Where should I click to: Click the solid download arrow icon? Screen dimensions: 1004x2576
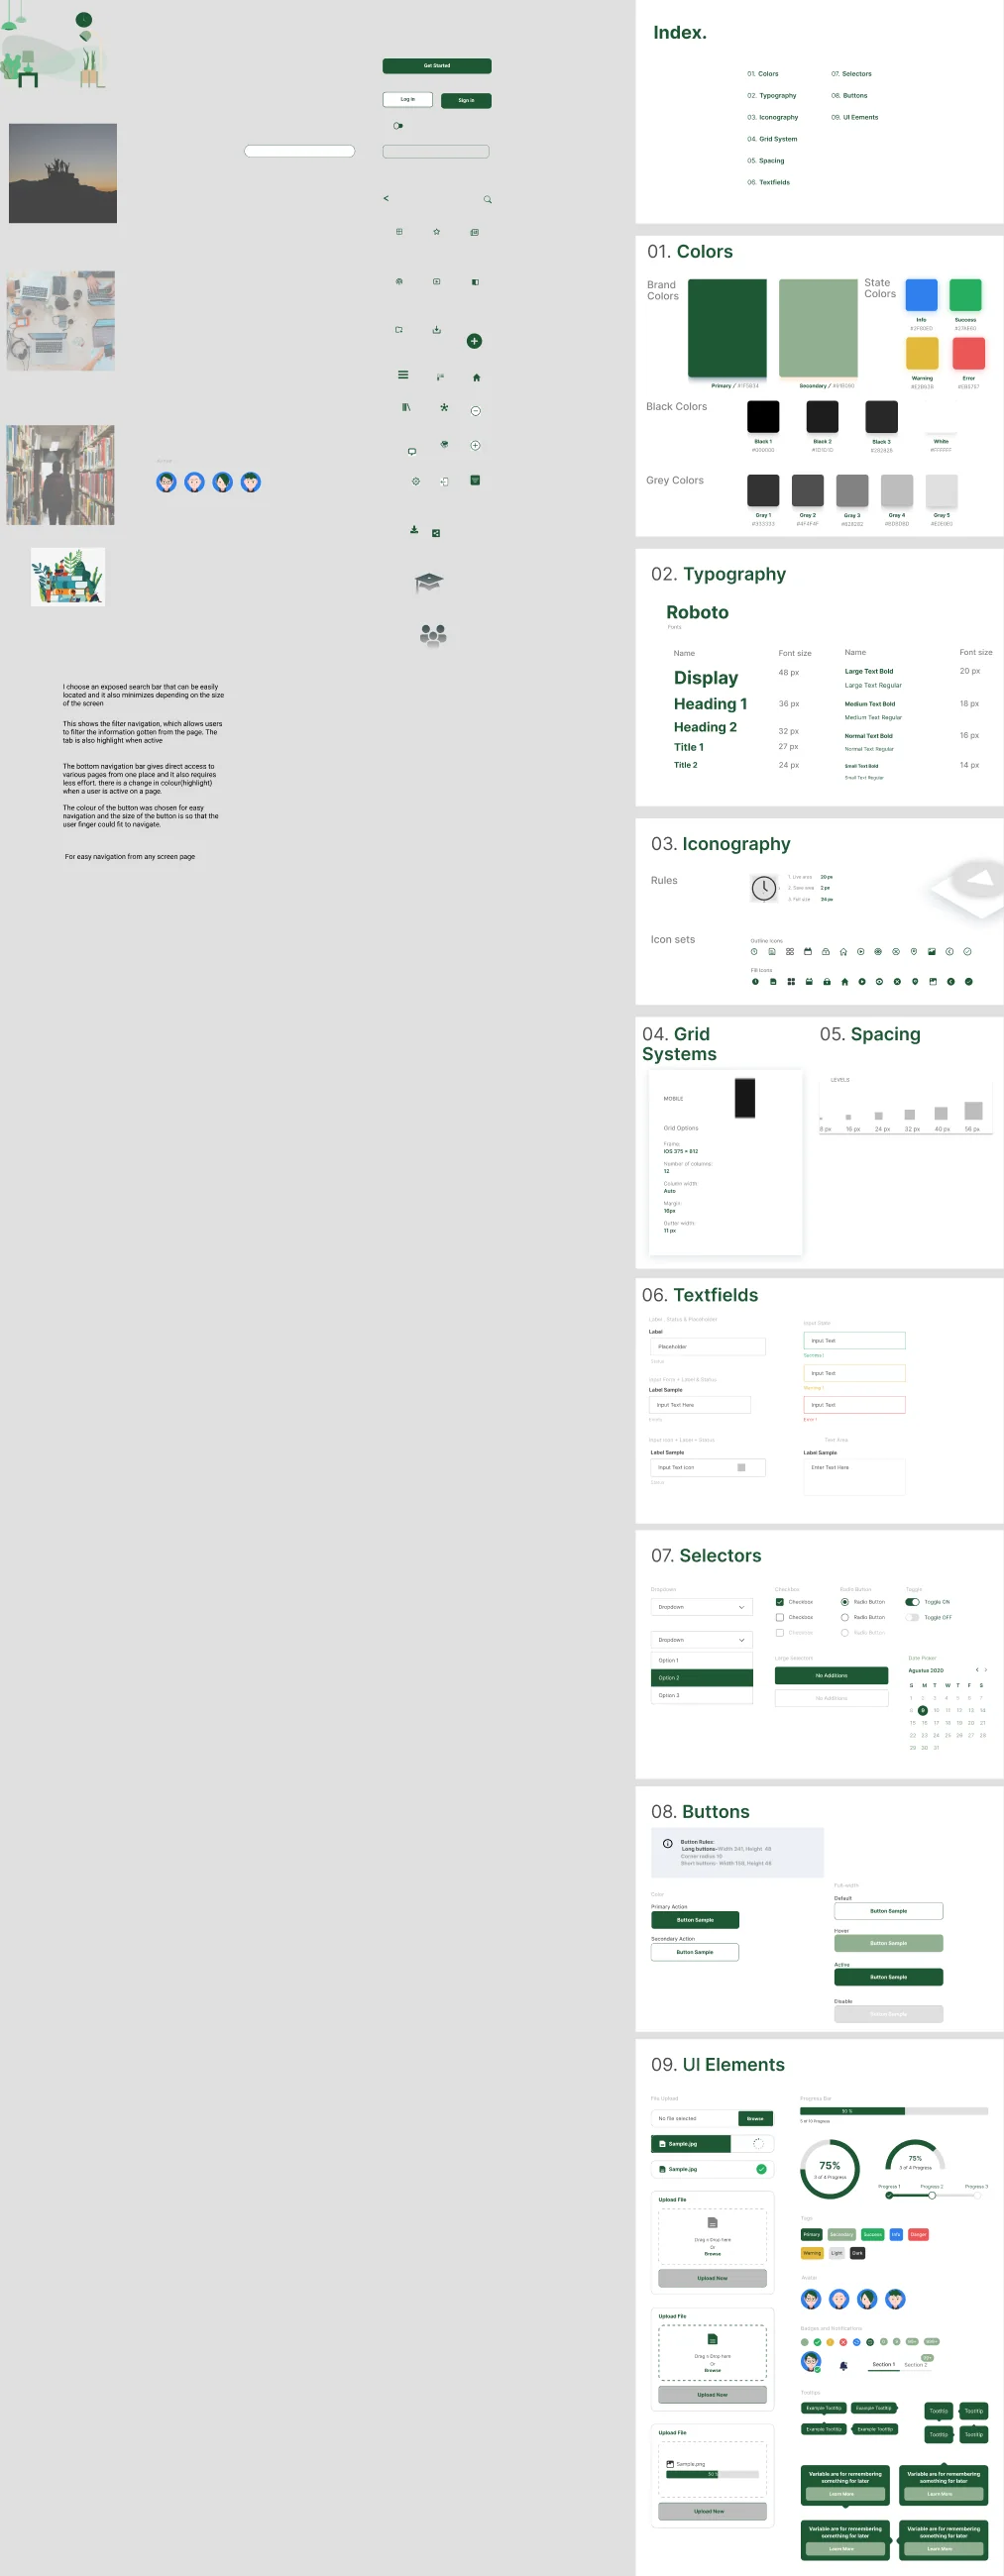coord(414,529)
